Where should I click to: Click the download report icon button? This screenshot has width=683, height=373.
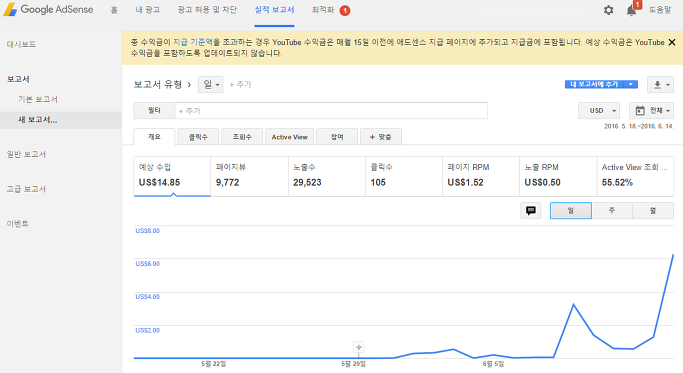point(660,85)
